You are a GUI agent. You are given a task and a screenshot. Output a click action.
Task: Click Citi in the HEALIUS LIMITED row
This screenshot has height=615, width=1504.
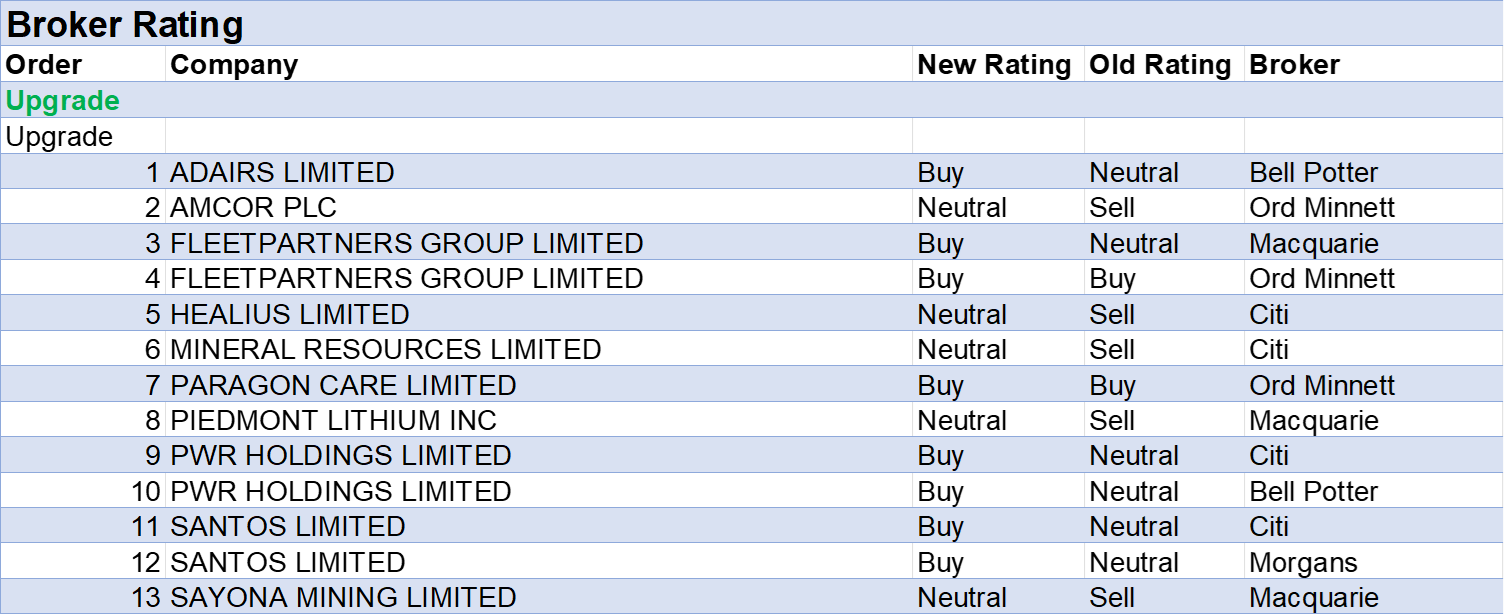coord(1269,314)
